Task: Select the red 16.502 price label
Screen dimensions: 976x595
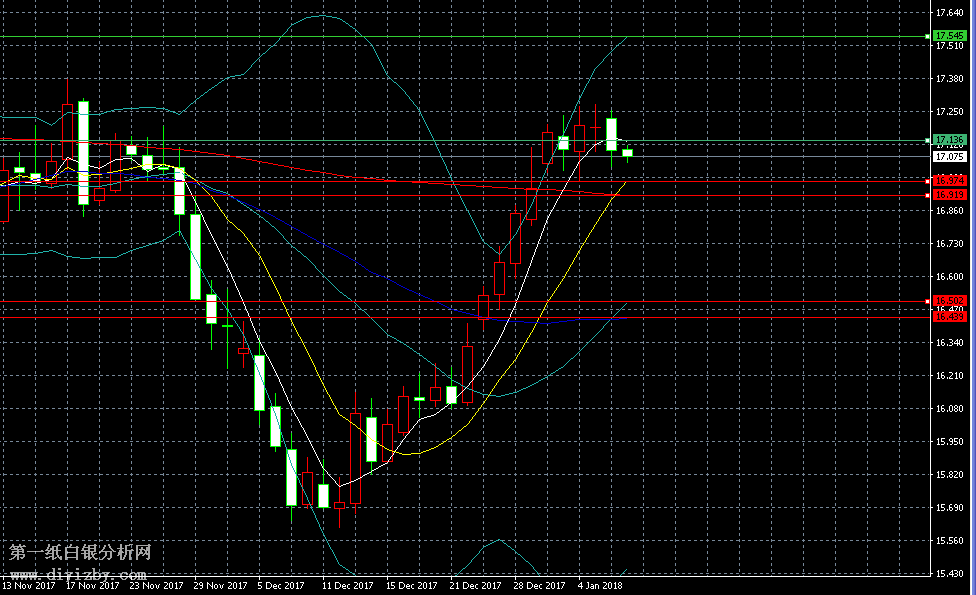Action: pyautogui.click(x=948, y=300)
